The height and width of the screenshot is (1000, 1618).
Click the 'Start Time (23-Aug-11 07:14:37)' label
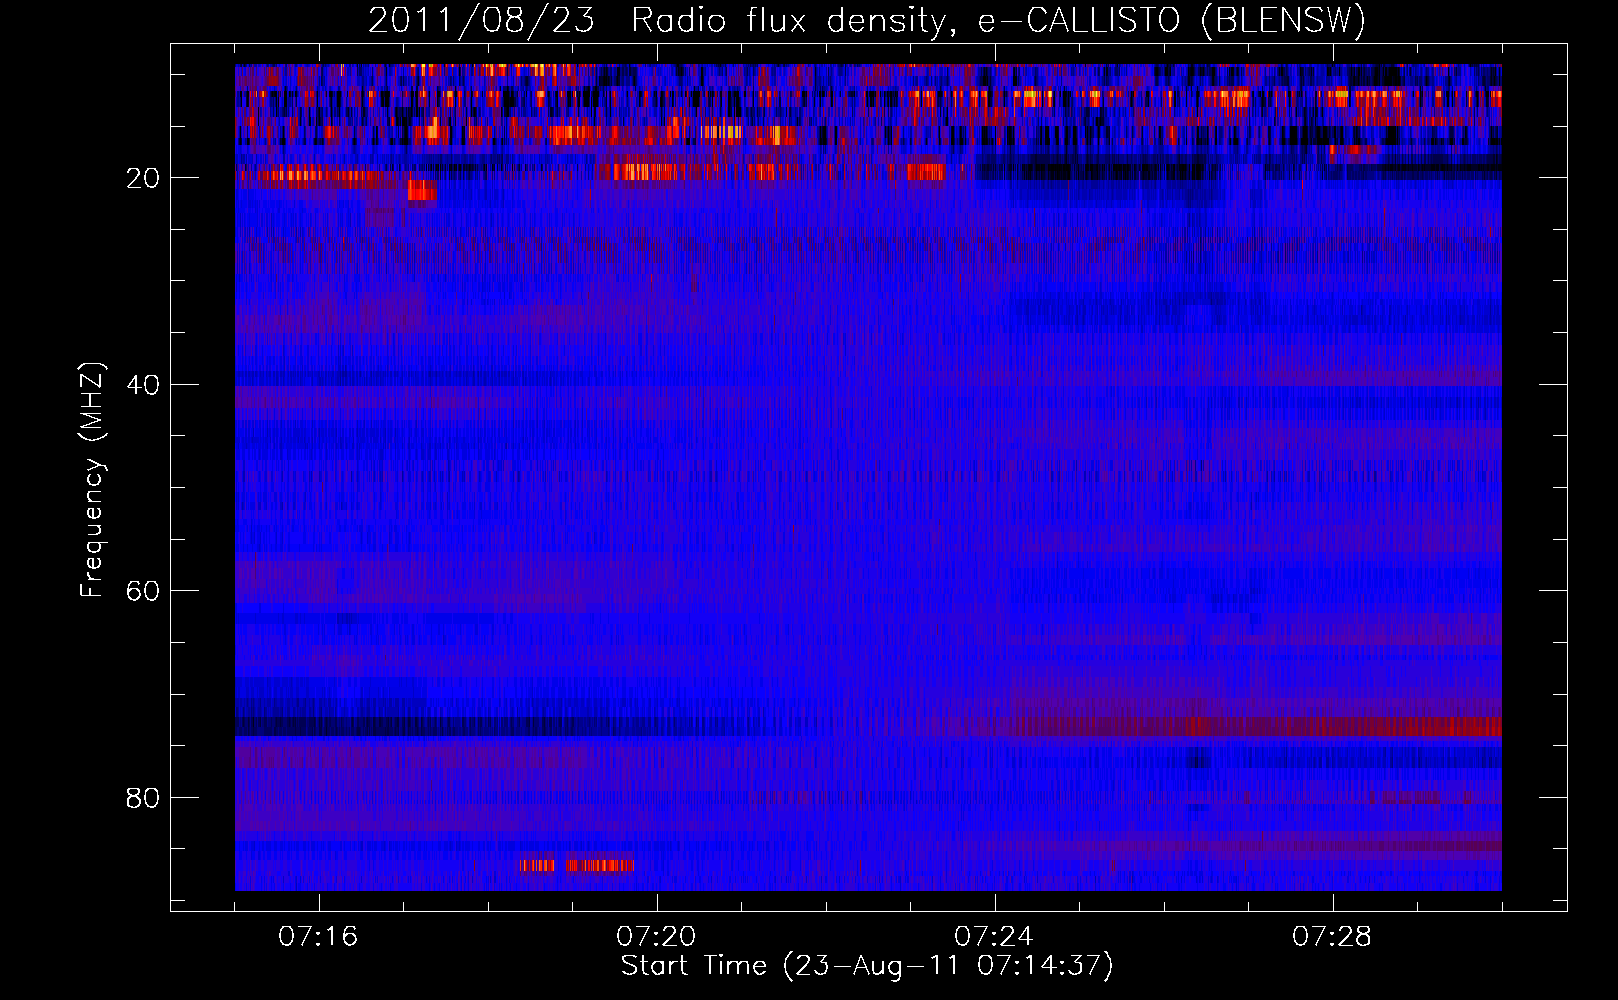tap(867, 966)
